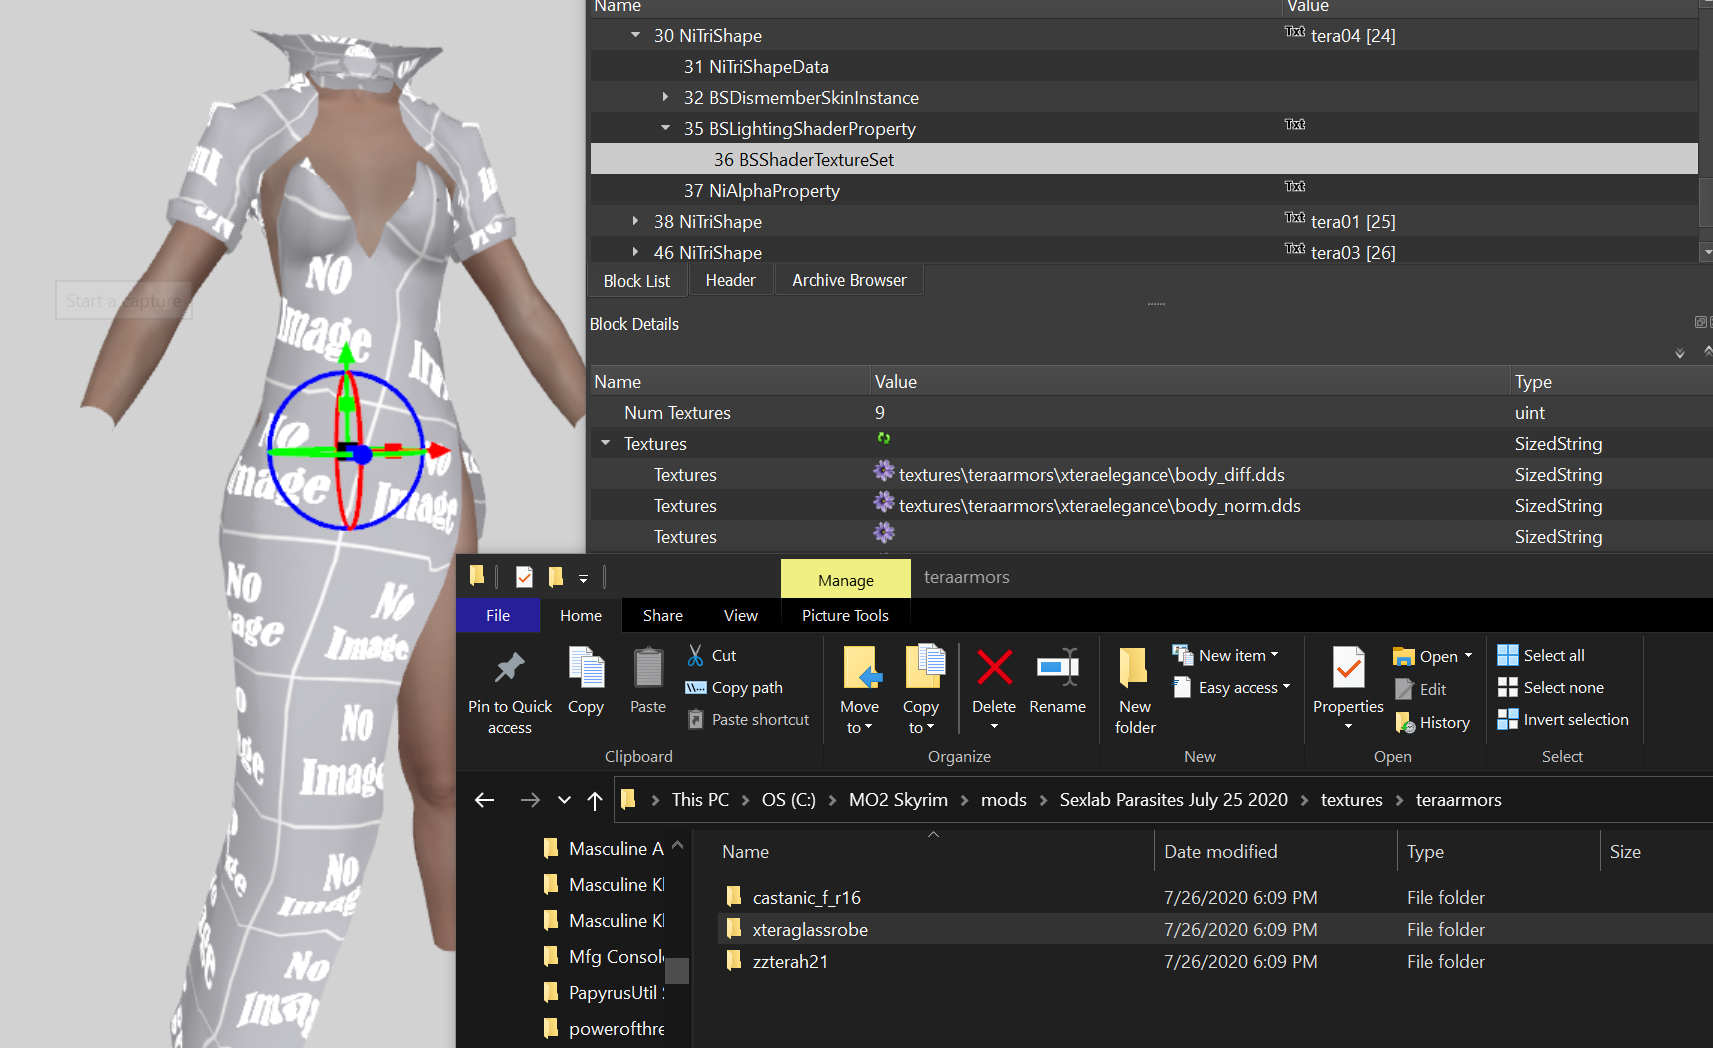Expand the 46 NiTriShape node

pyautogui.click(x=635, y=252)
